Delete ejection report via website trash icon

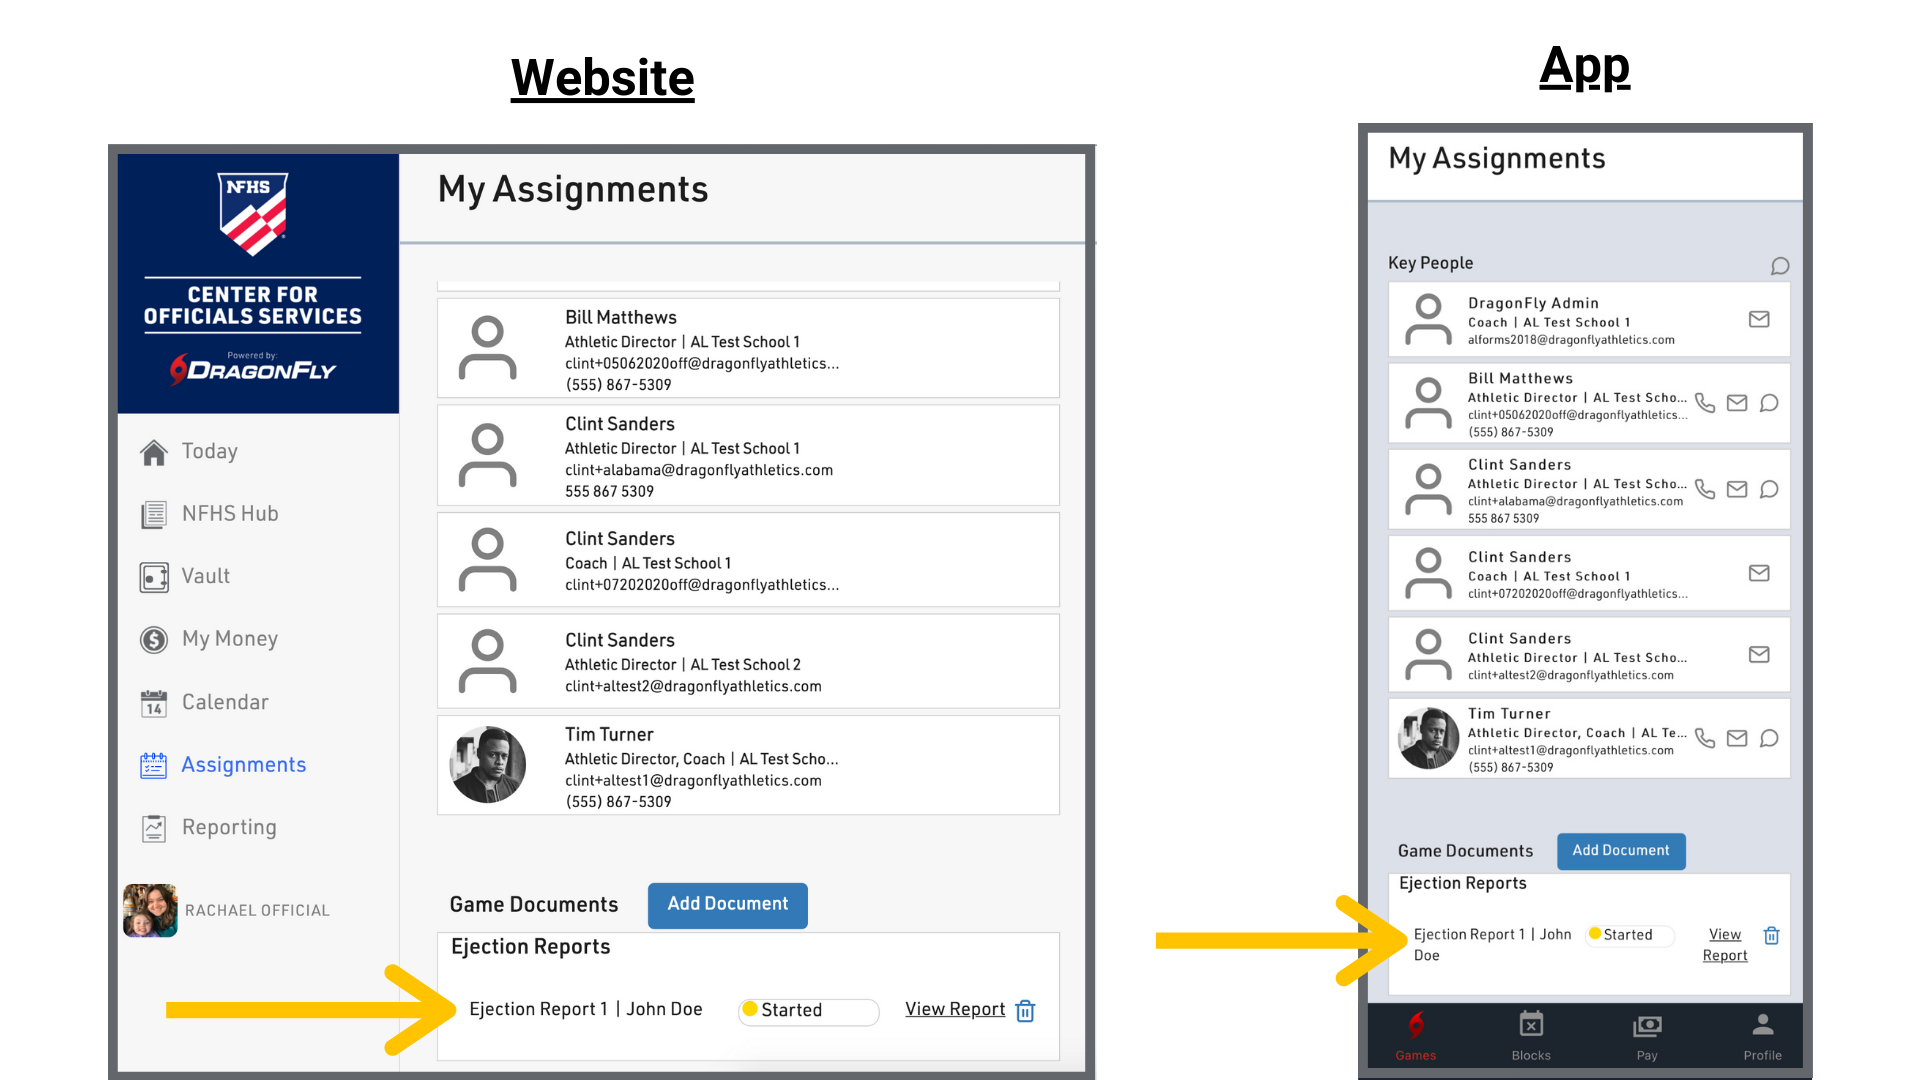pyautogui.click(x=1025, y=1011)
